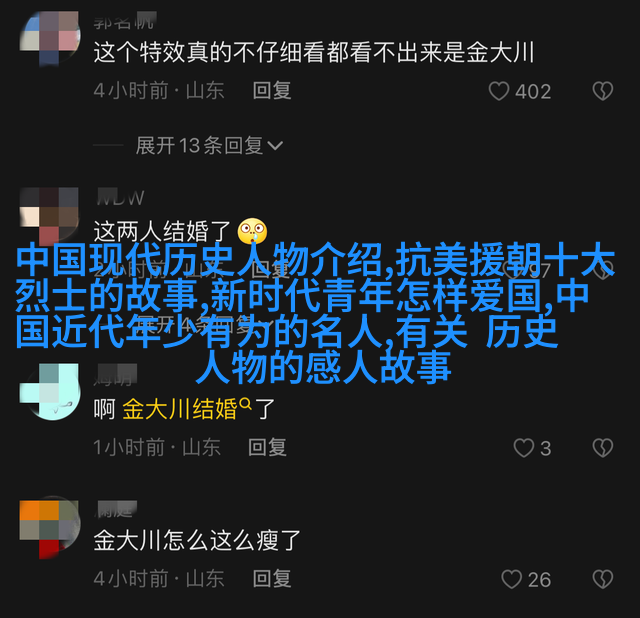
Task: Dislike the comment with 3 likes
Action: [603, 448]
